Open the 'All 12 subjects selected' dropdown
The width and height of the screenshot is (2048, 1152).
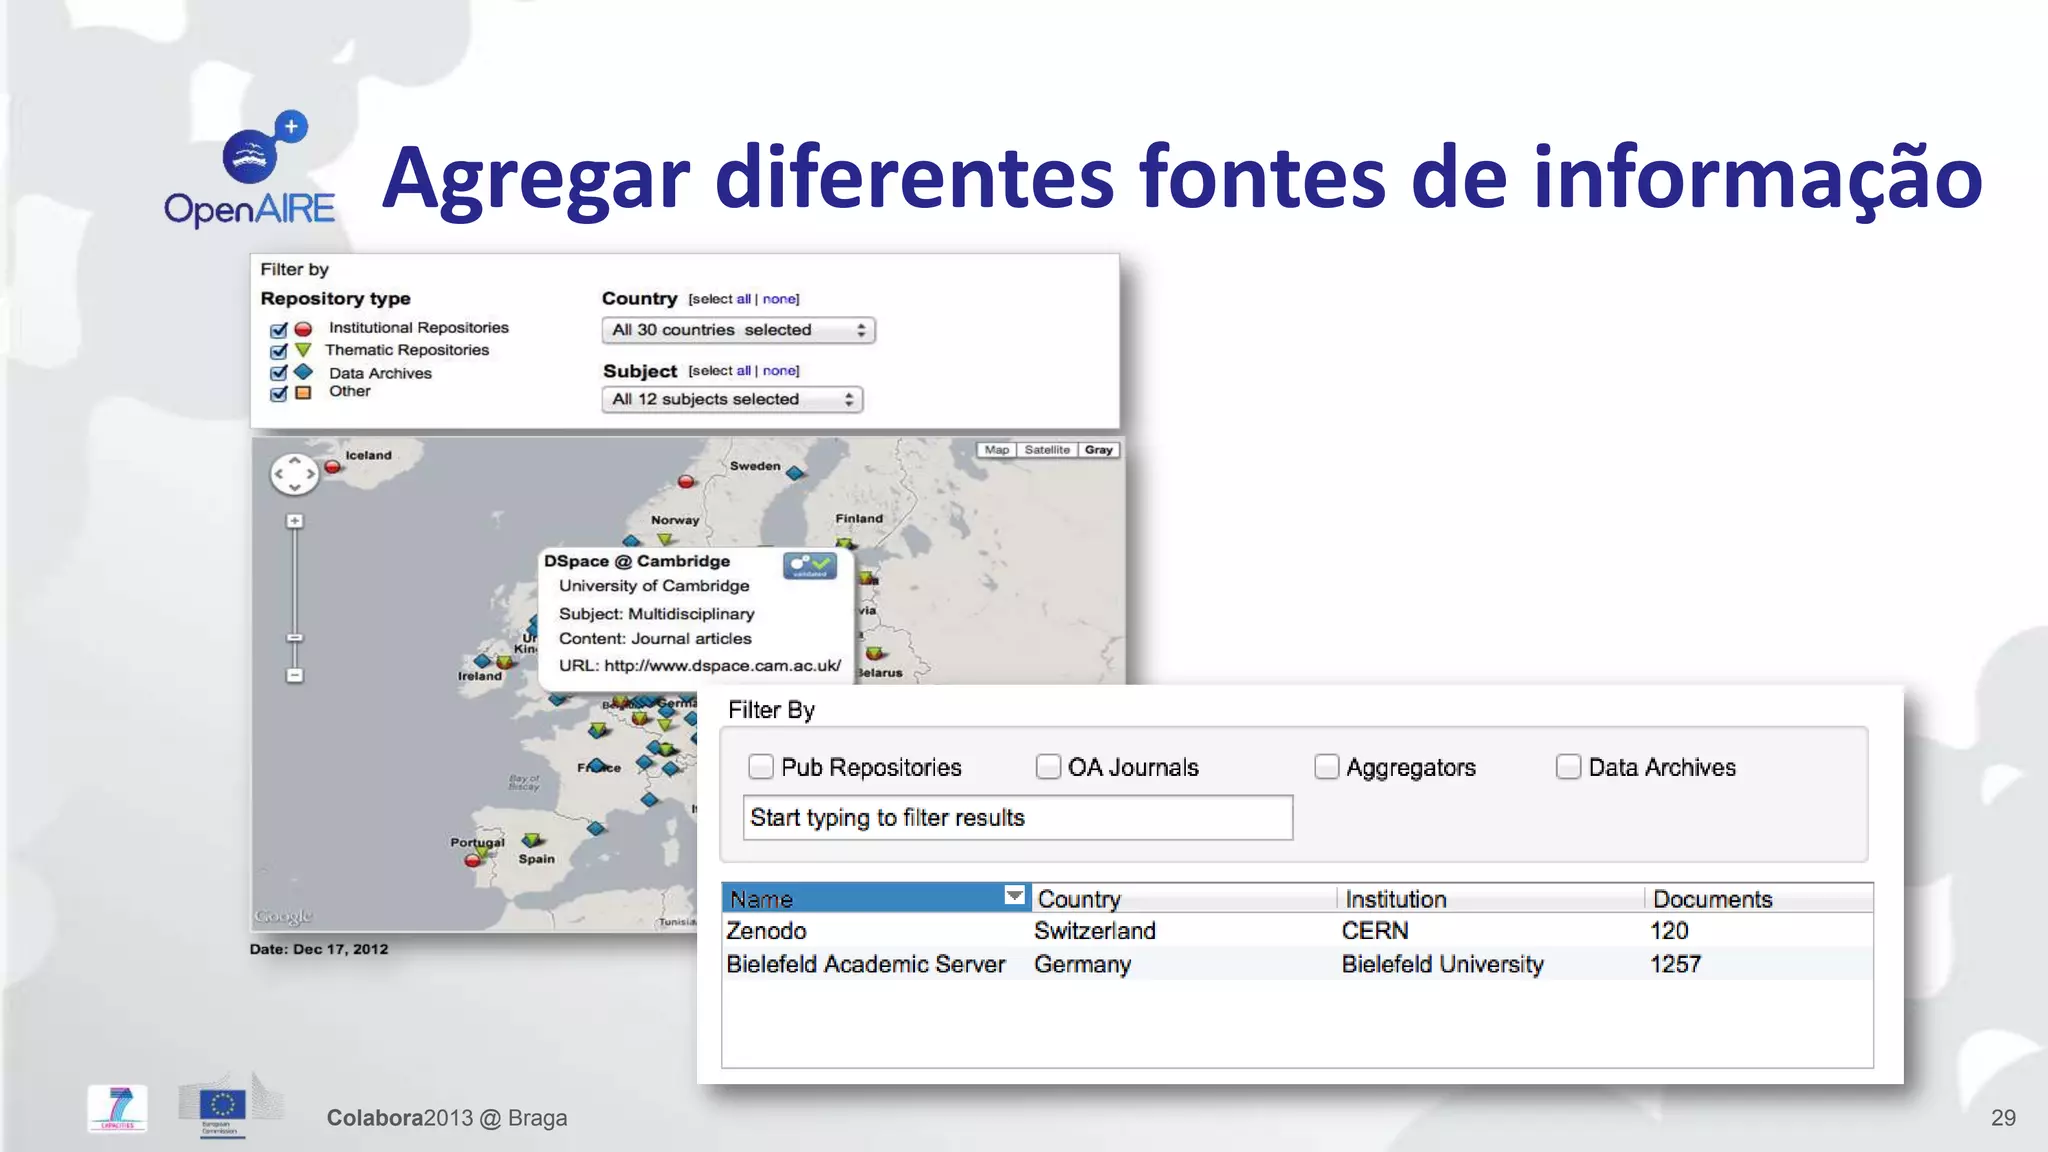(732, 399)
